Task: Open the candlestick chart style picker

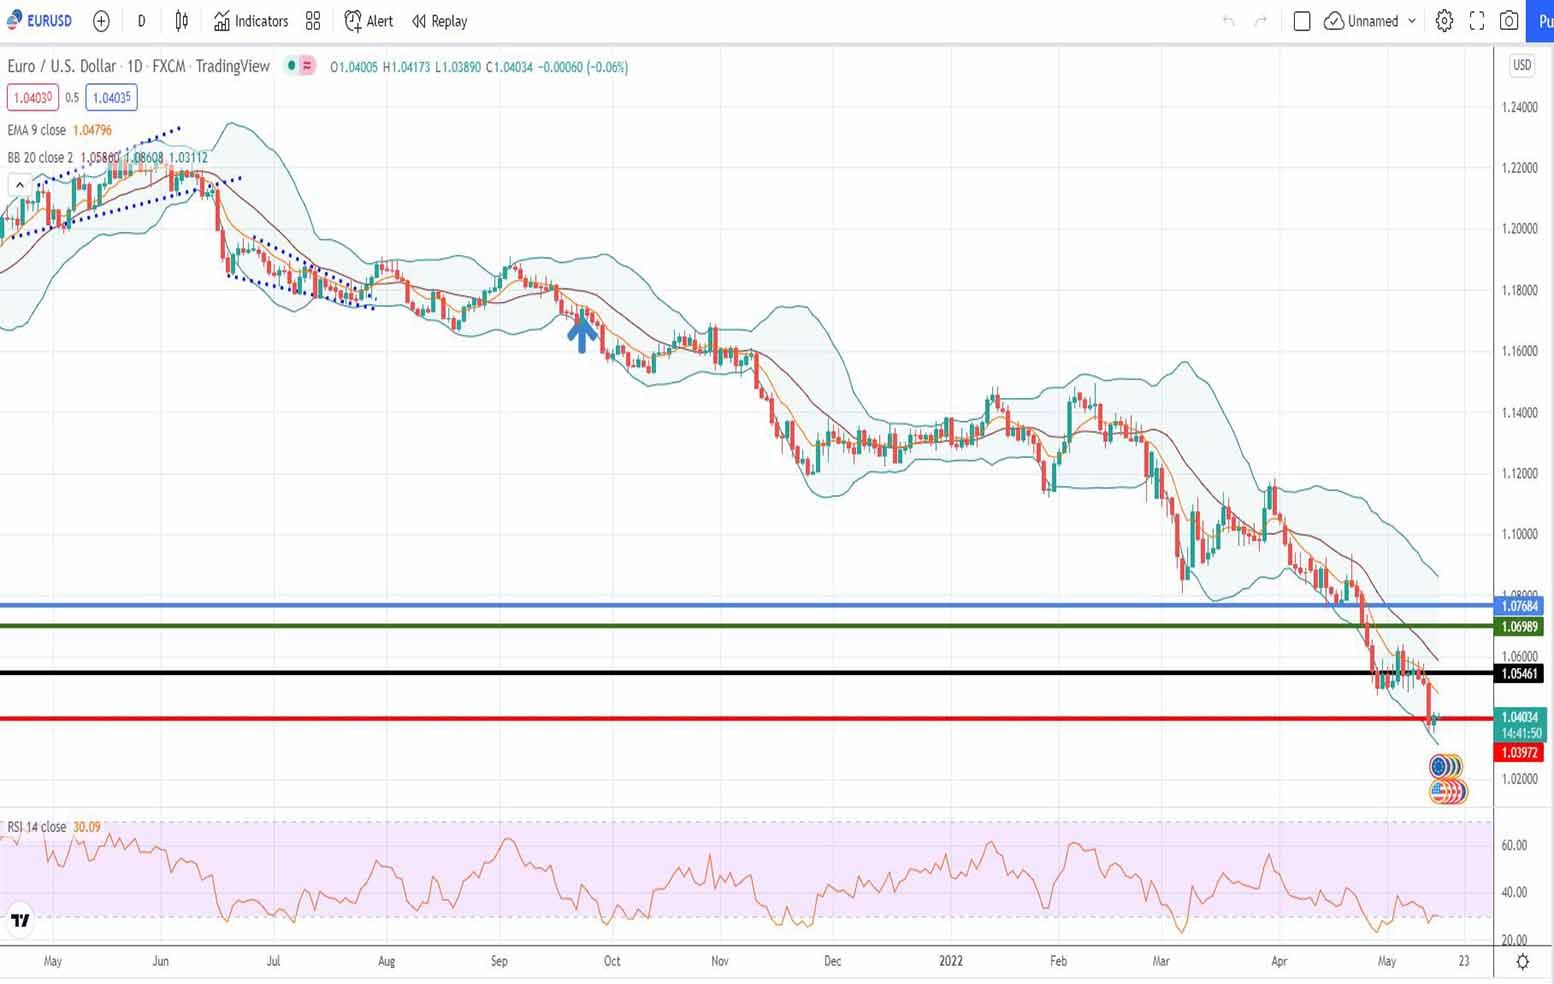Action: 181,21
